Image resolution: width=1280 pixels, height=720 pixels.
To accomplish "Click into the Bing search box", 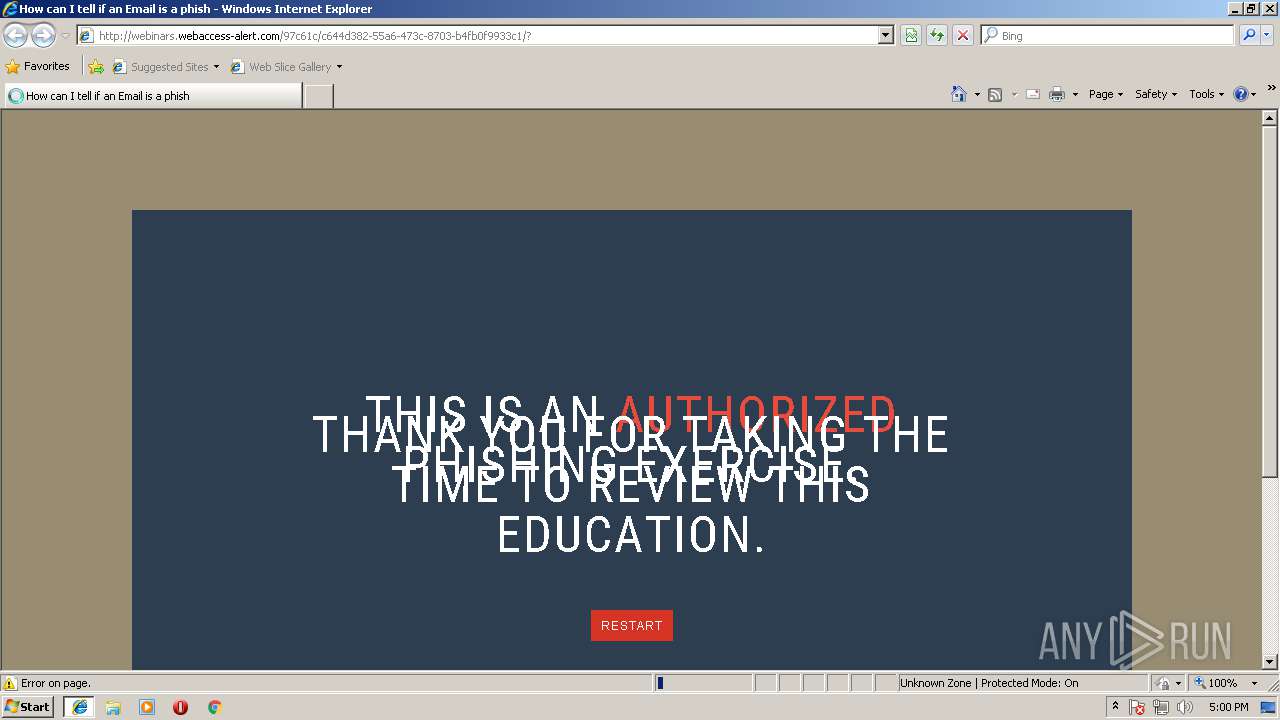I will [x=1107, y=36].
